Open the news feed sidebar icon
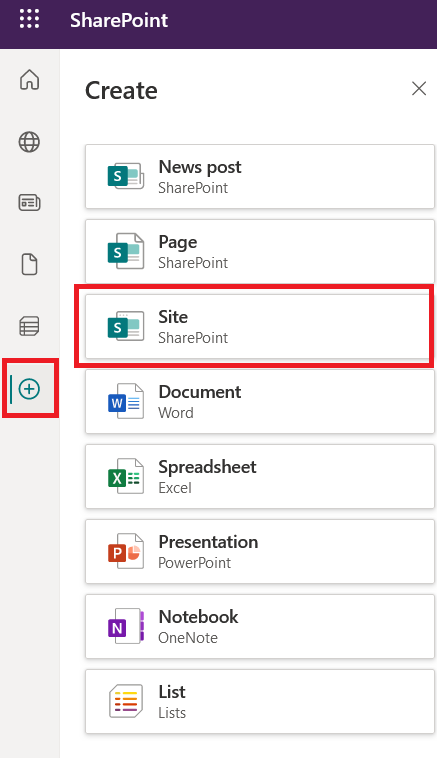Image resolution: width=437 pixels, height=758 pixels. tap(29, 203)
